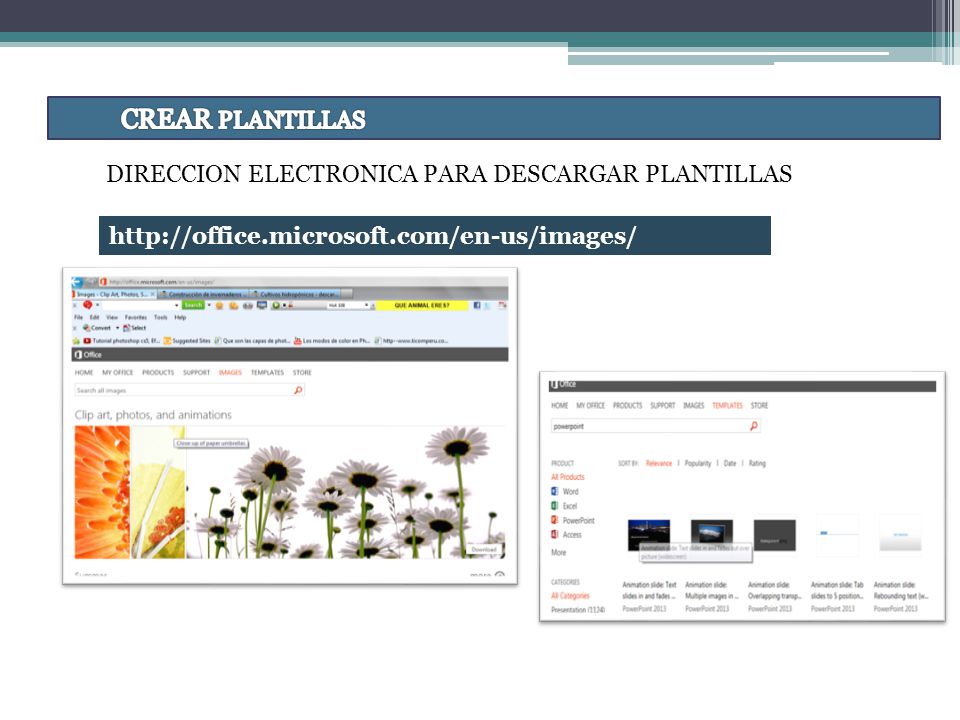
Task: Close the 'Images - Clip Art' browser tab
Action: pos(152,294)
